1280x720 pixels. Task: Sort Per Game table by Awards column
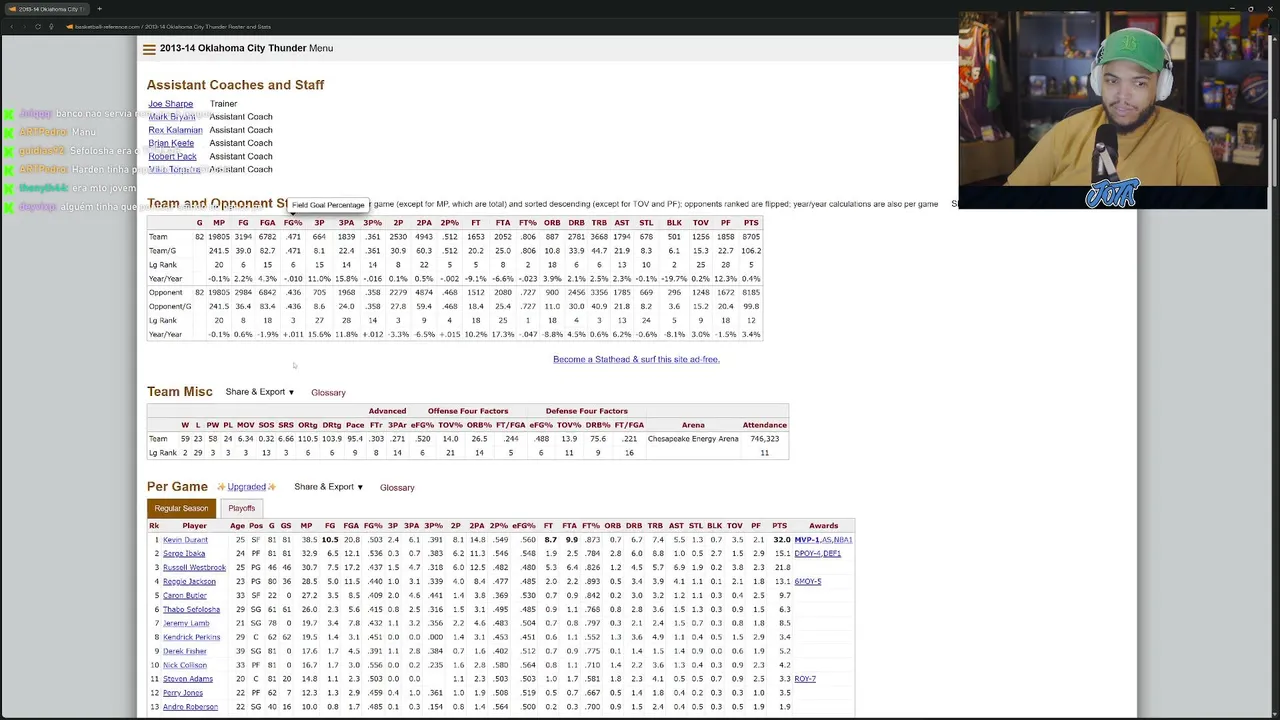824,526
